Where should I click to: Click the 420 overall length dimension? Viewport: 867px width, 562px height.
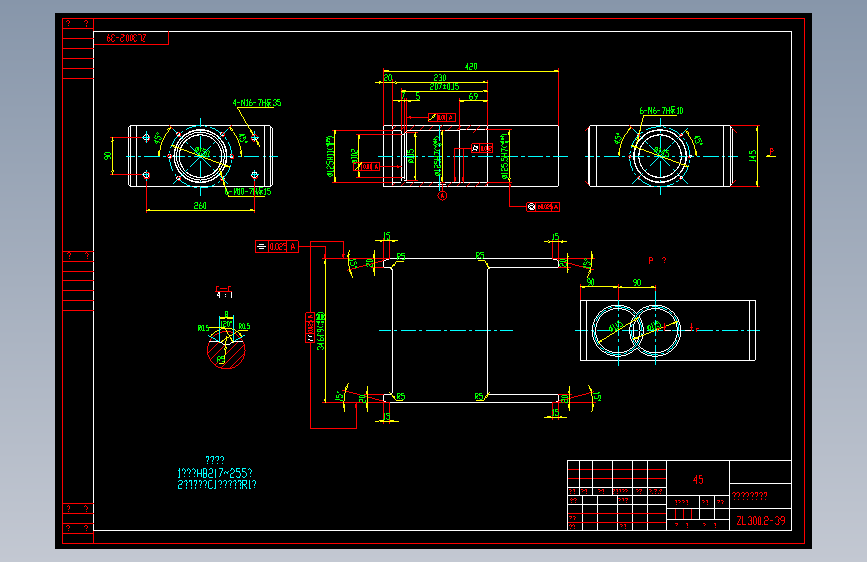pyautogui.click(x=471, y=66)
